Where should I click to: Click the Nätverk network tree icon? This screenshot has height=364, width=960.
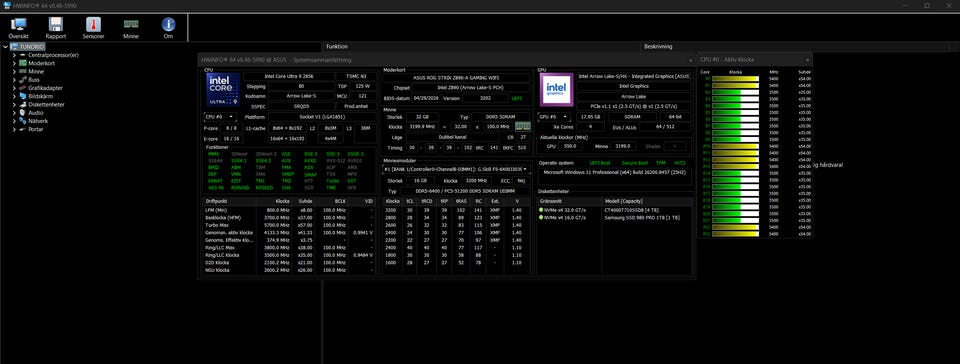[23, 121]
